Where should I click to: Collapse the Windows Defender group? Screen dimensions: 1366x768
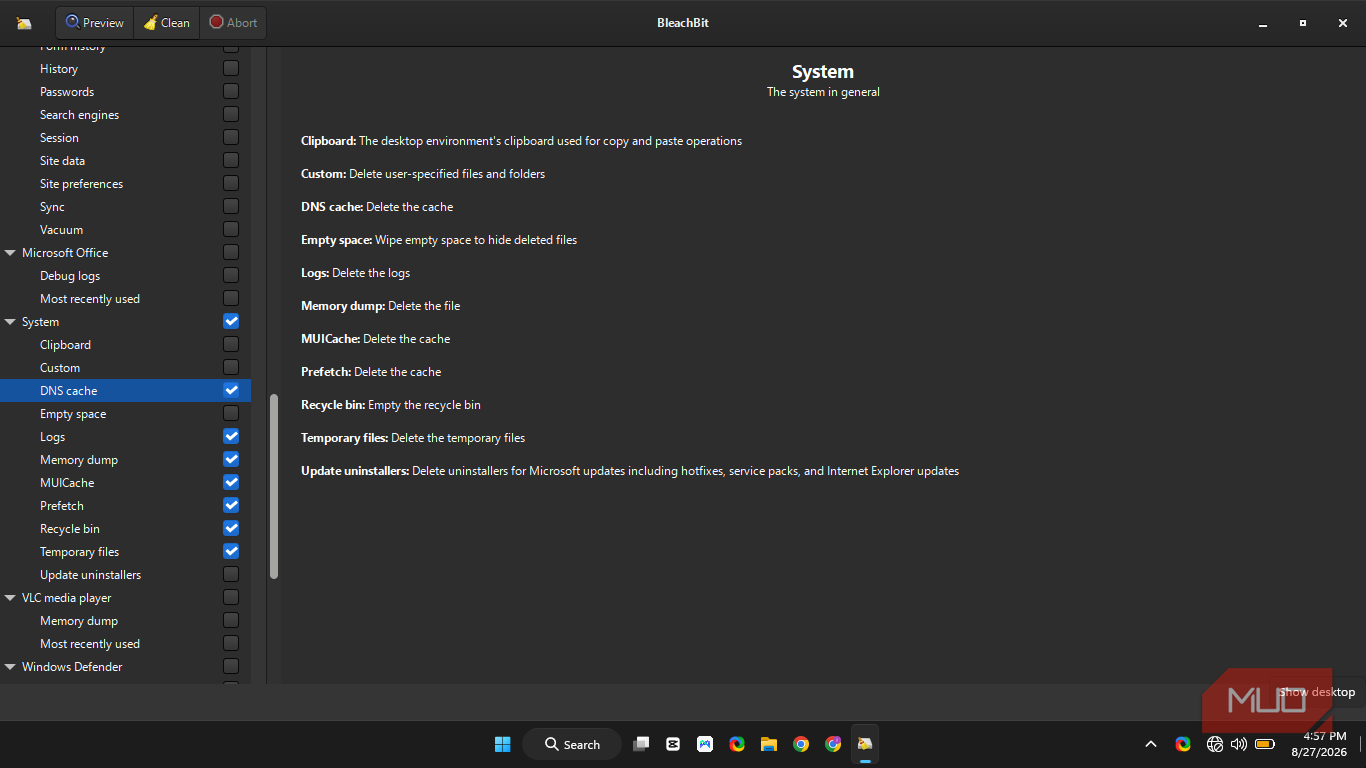click(x=10, y=667)
